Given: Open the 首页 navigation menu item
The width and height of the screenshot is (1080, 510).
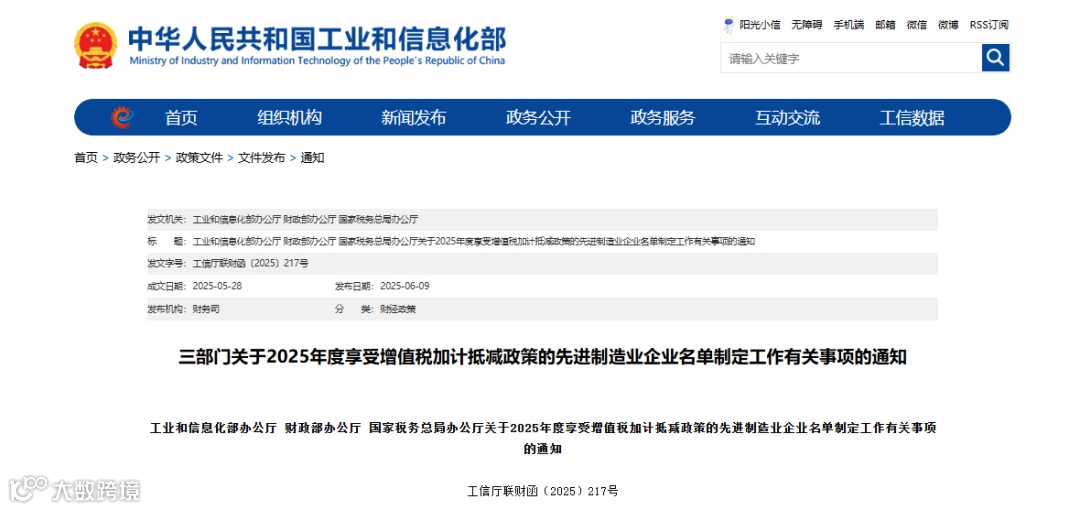Looking at the screenshot, I should 181,118.
